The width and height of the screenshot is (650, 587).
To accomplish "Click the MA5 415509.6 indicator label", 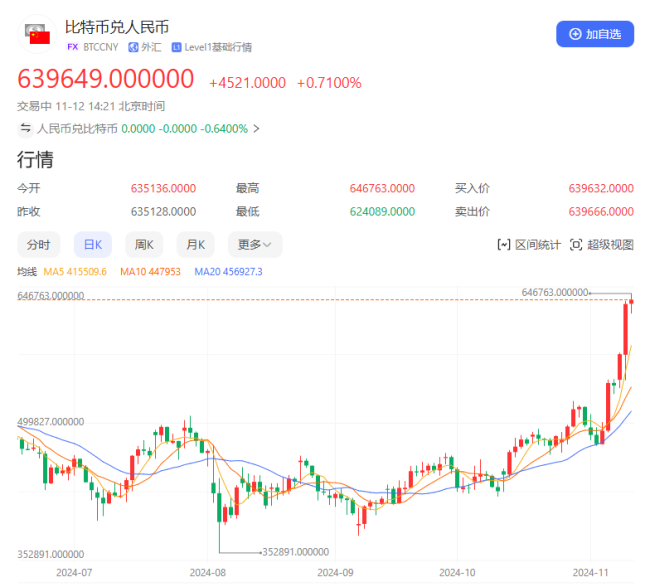I will tap(75, 272).
